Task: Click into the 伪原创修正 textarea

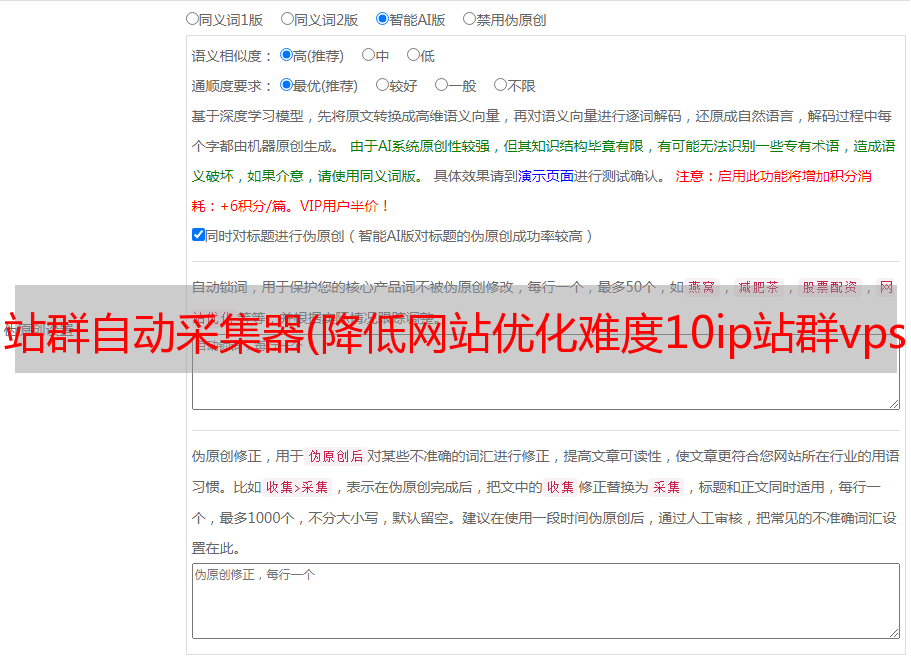Action: click(x=546, y=601)
